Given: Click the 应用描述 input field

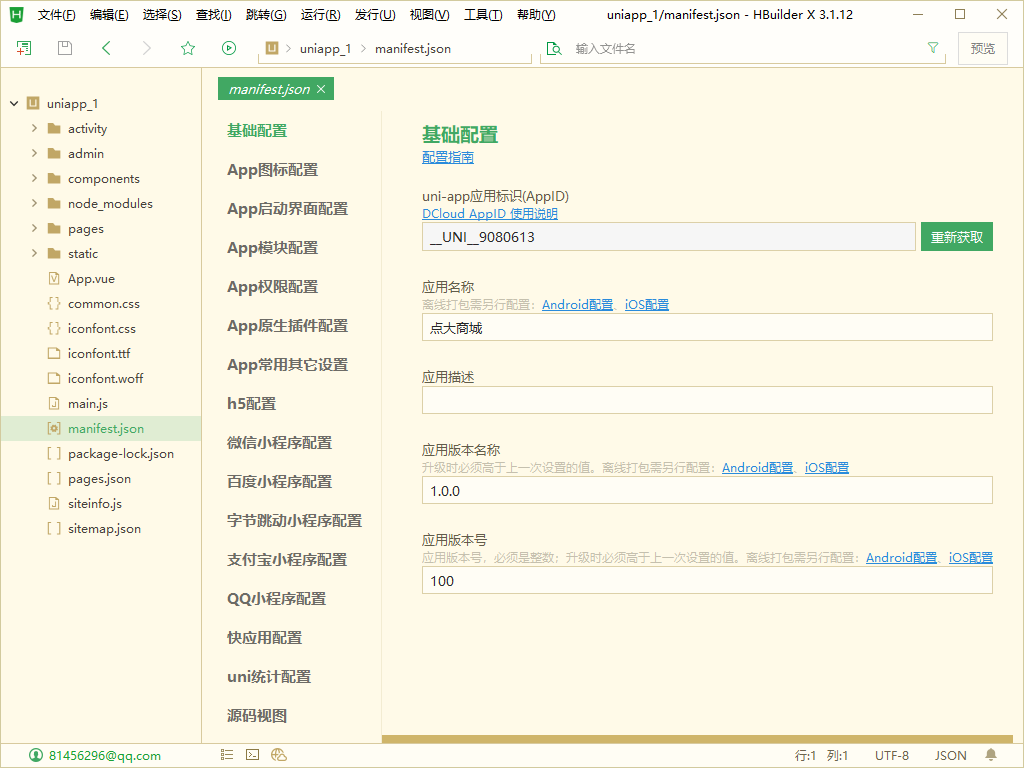Looking at the screenshot, I should point(706,400).
